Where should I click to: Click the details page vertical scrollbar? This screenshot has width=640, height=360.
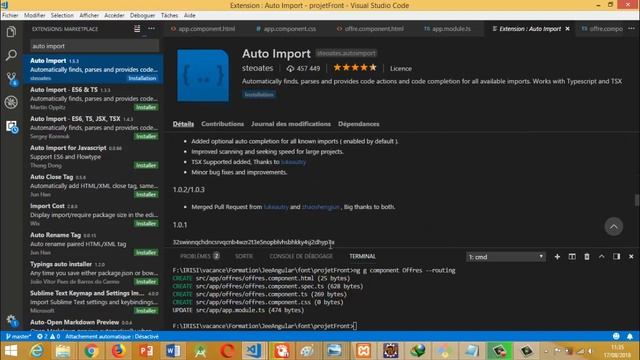tap(637, 200)
